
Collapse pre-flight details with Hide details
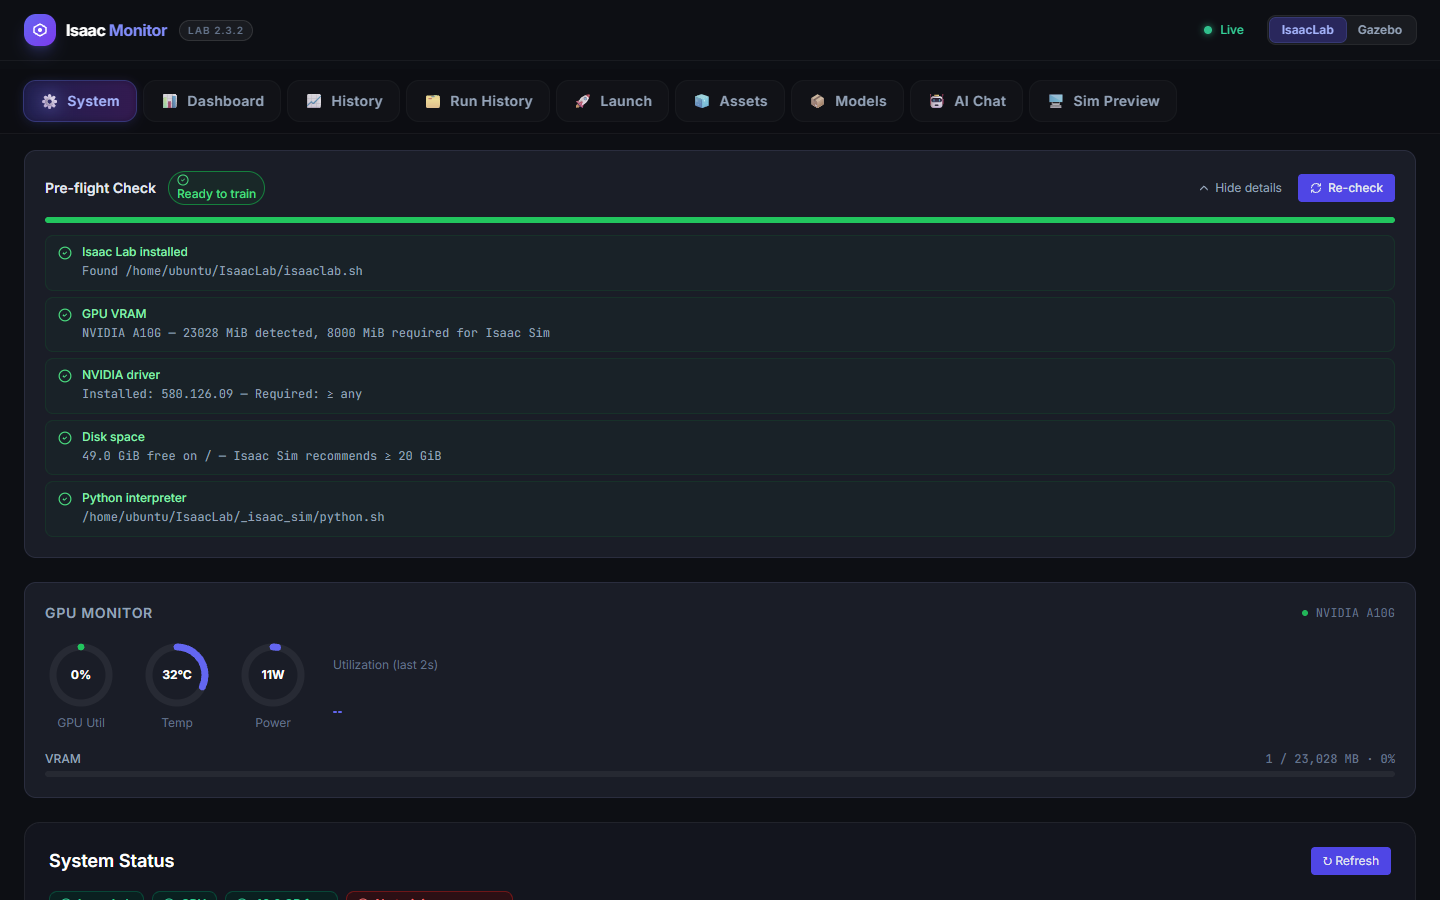click(x=1240, y=188)
